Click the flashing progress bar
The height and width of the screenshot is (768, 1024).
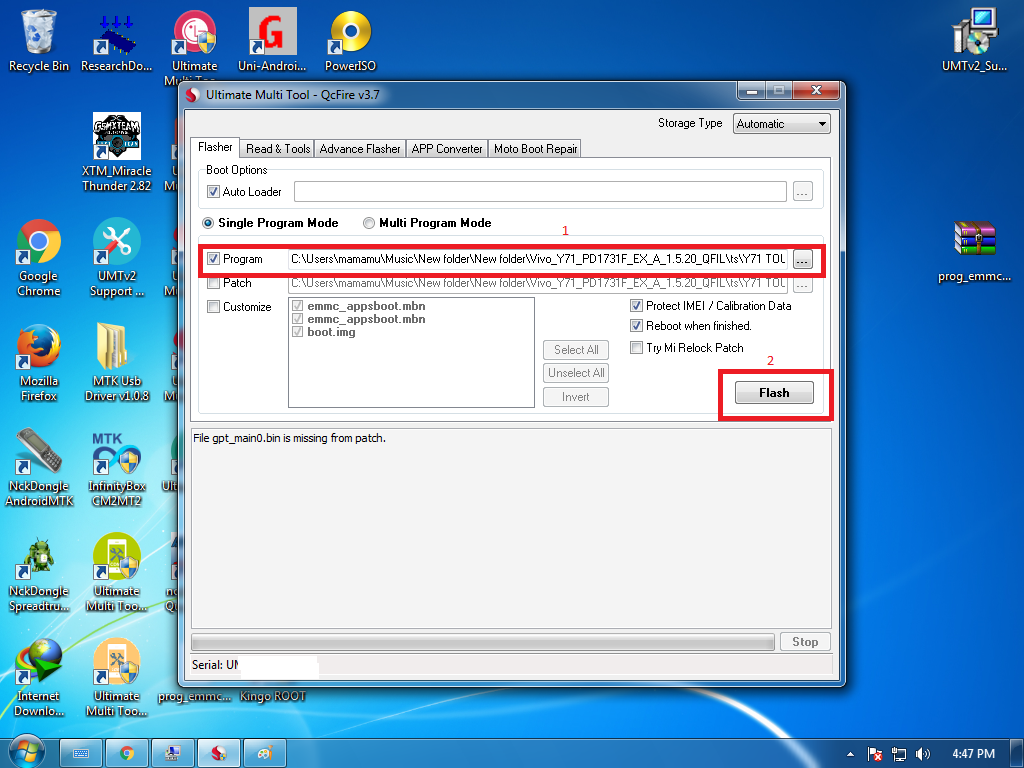tap(483, 641)
